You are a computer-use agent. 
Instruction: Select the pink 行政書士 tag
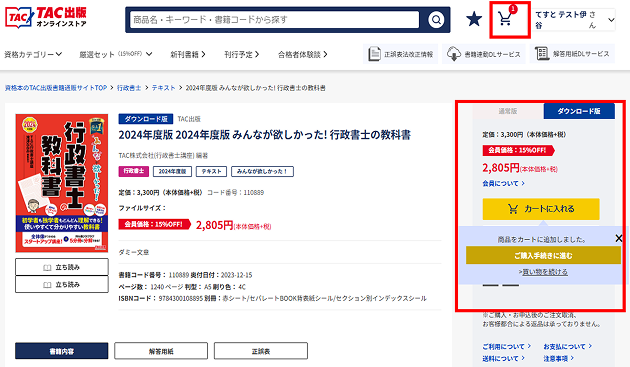coord(134,171)
